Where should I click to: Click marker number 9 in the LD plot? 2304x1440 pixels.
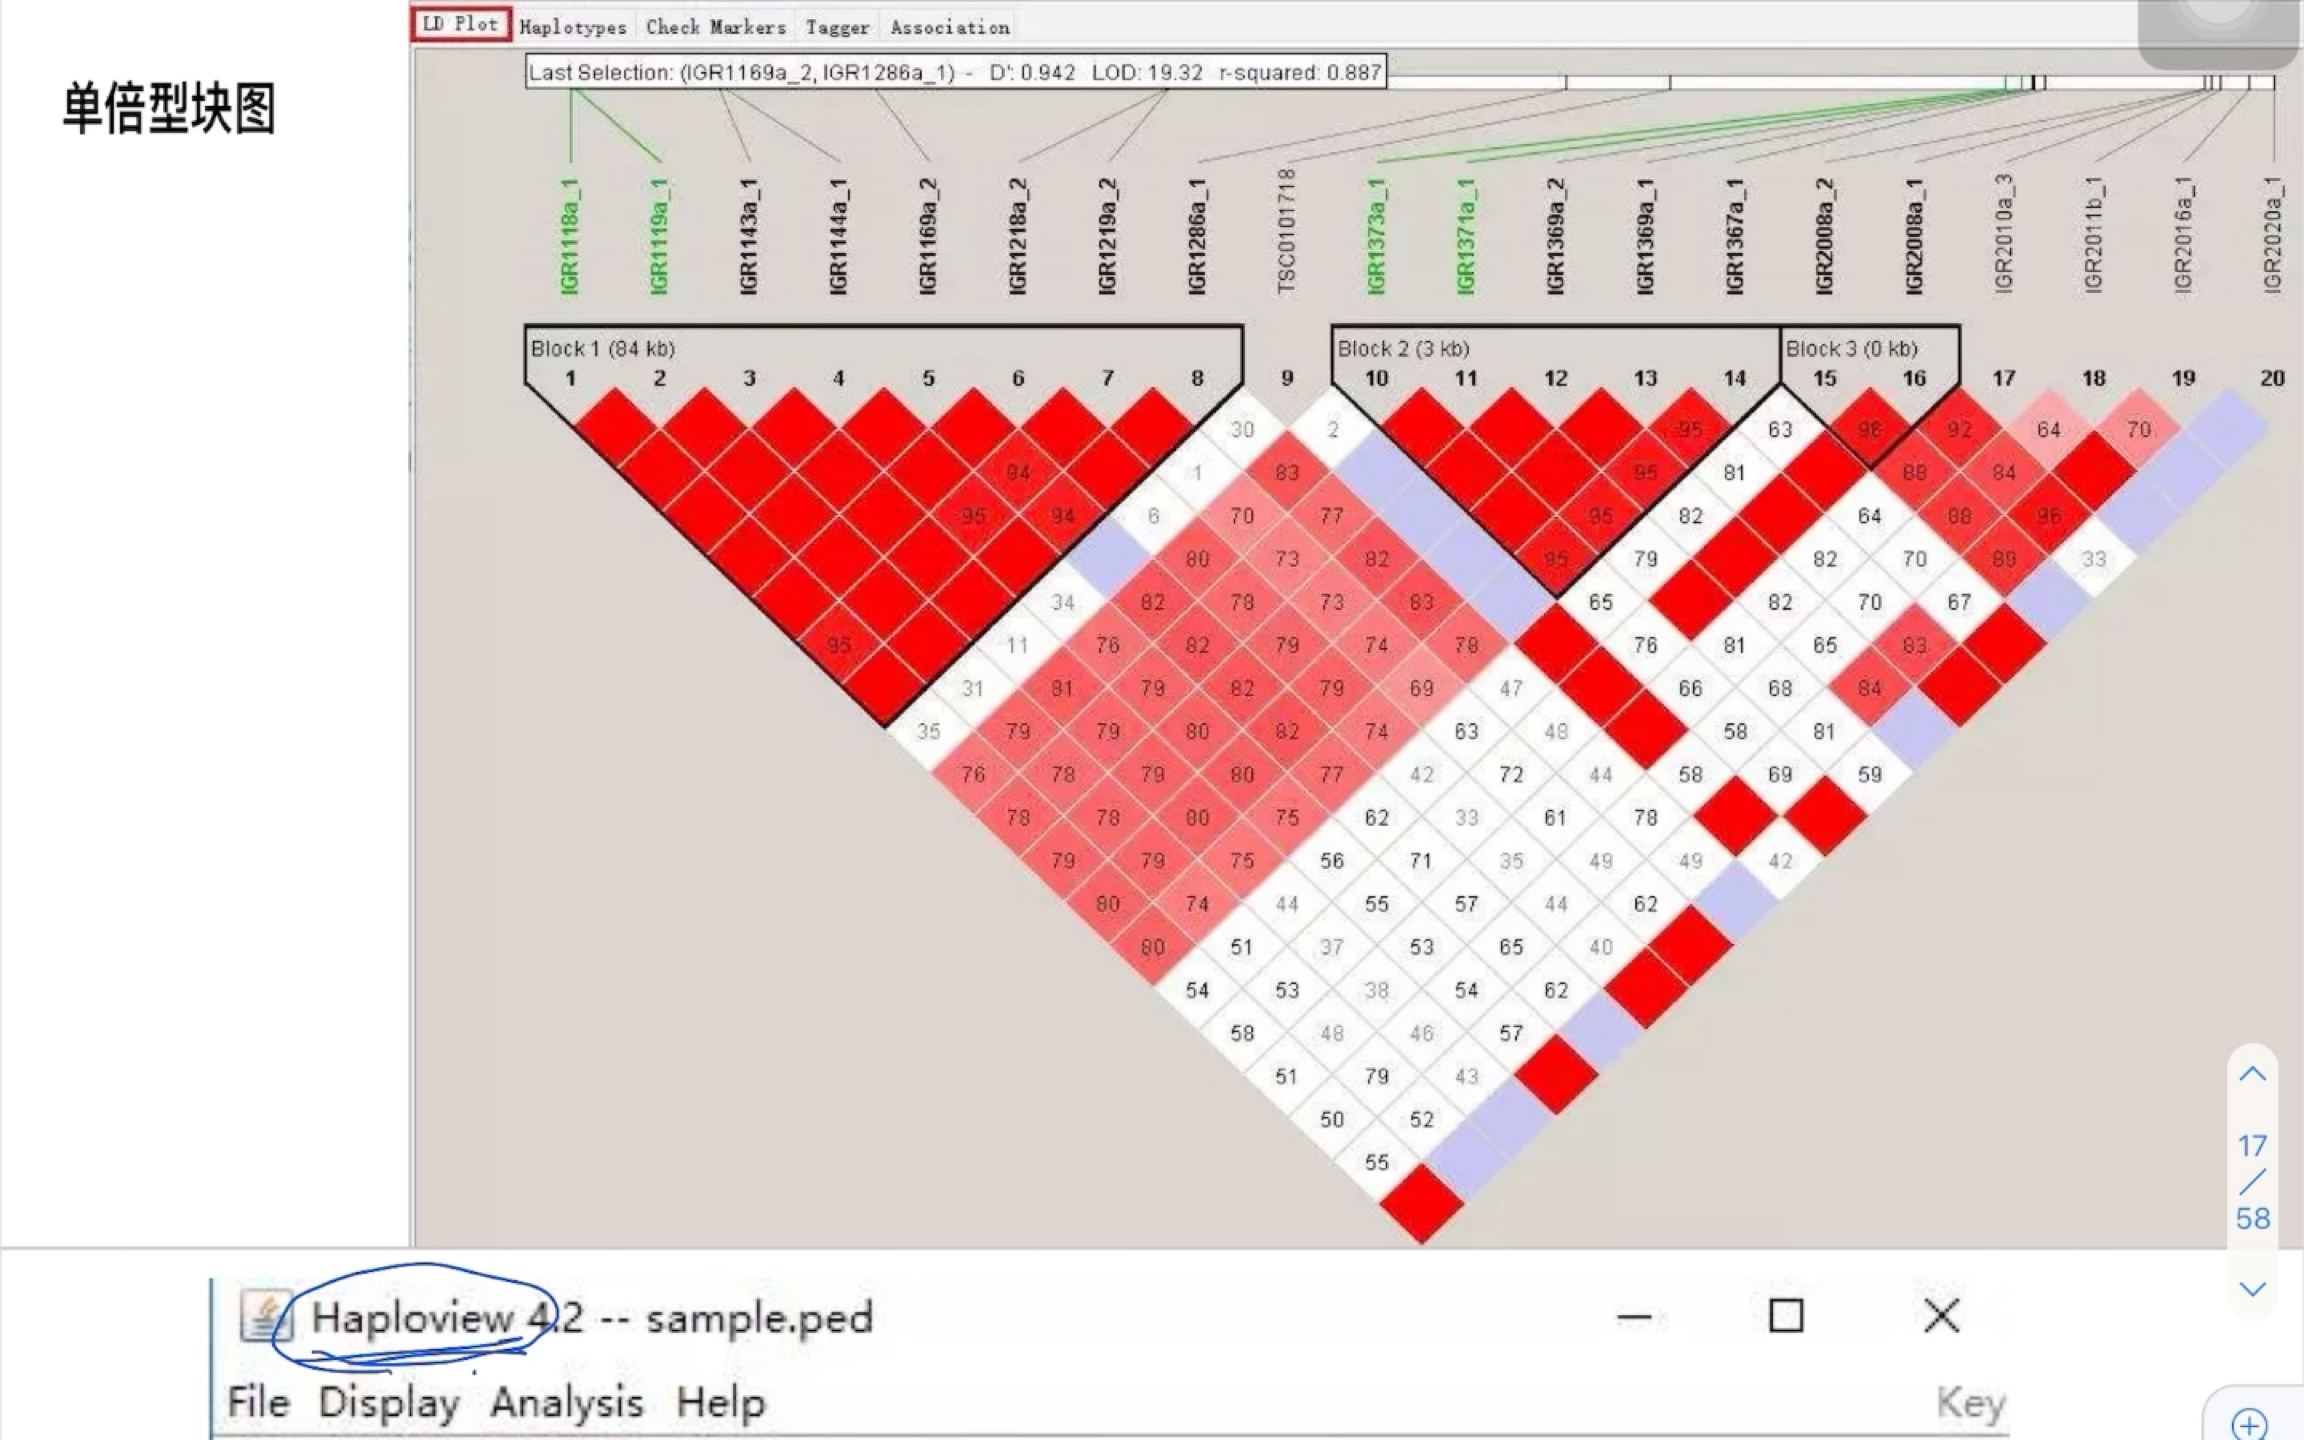point(1287,378)
